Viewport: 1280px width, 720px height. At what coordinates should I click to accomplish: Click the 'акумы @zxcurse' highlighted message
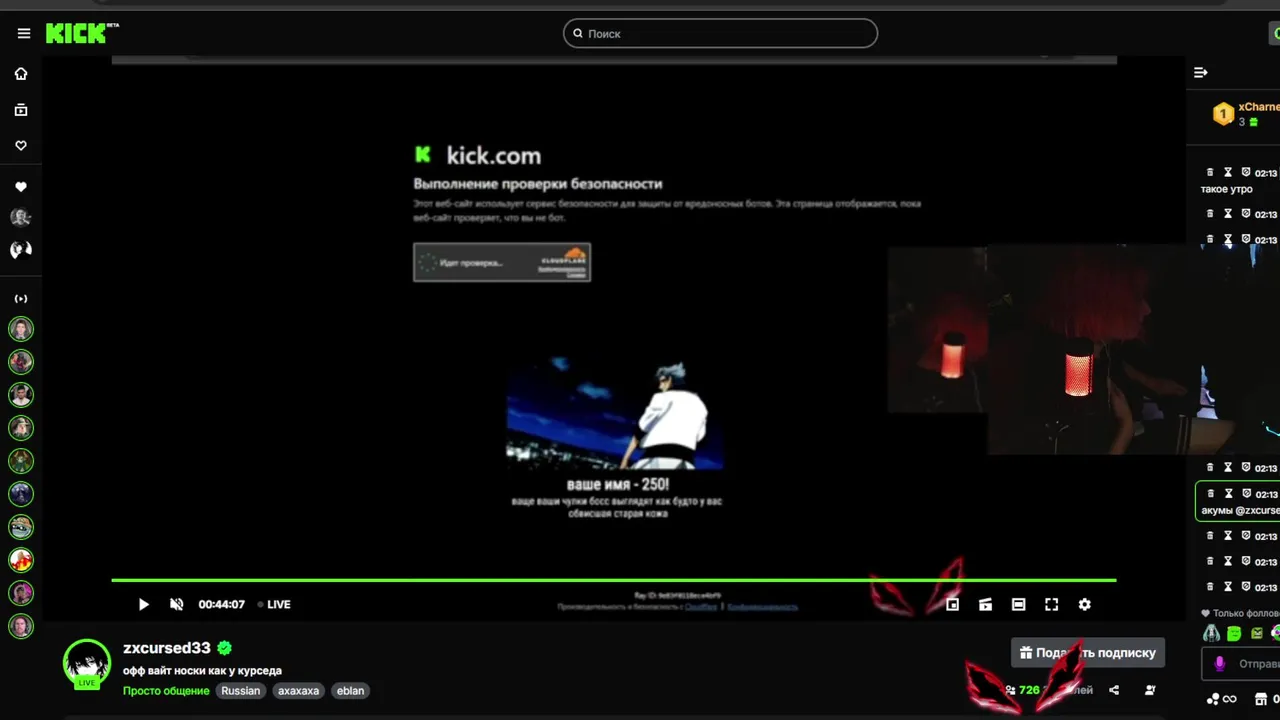1238,501
